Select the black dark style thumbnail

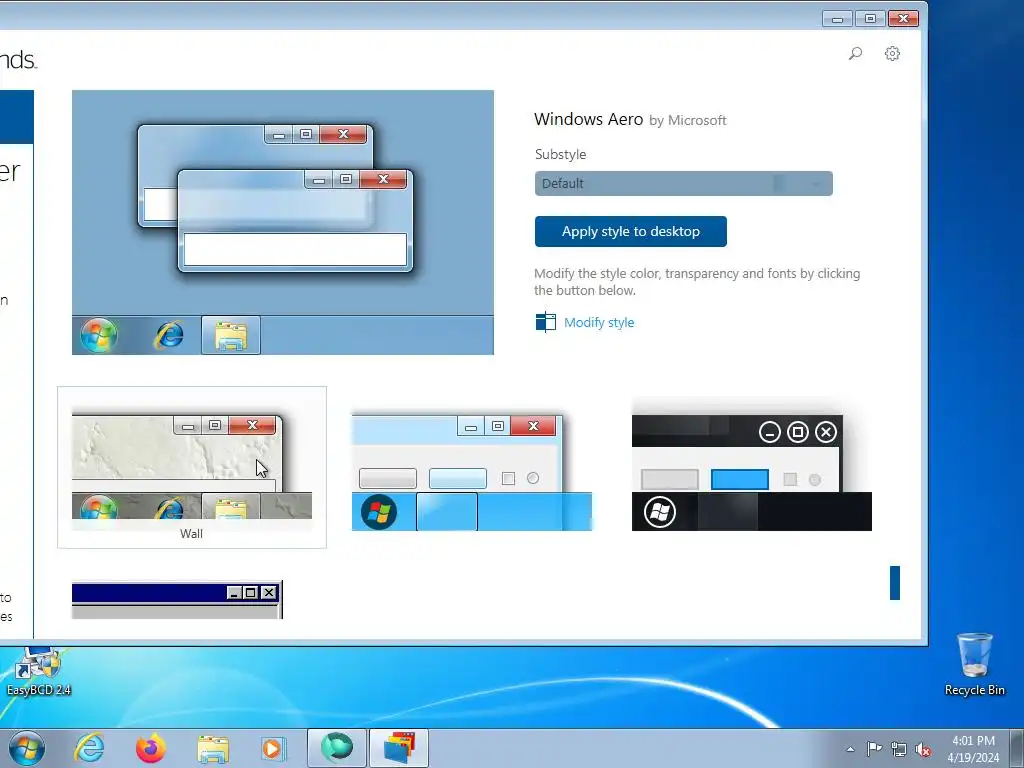click(752, 472)
